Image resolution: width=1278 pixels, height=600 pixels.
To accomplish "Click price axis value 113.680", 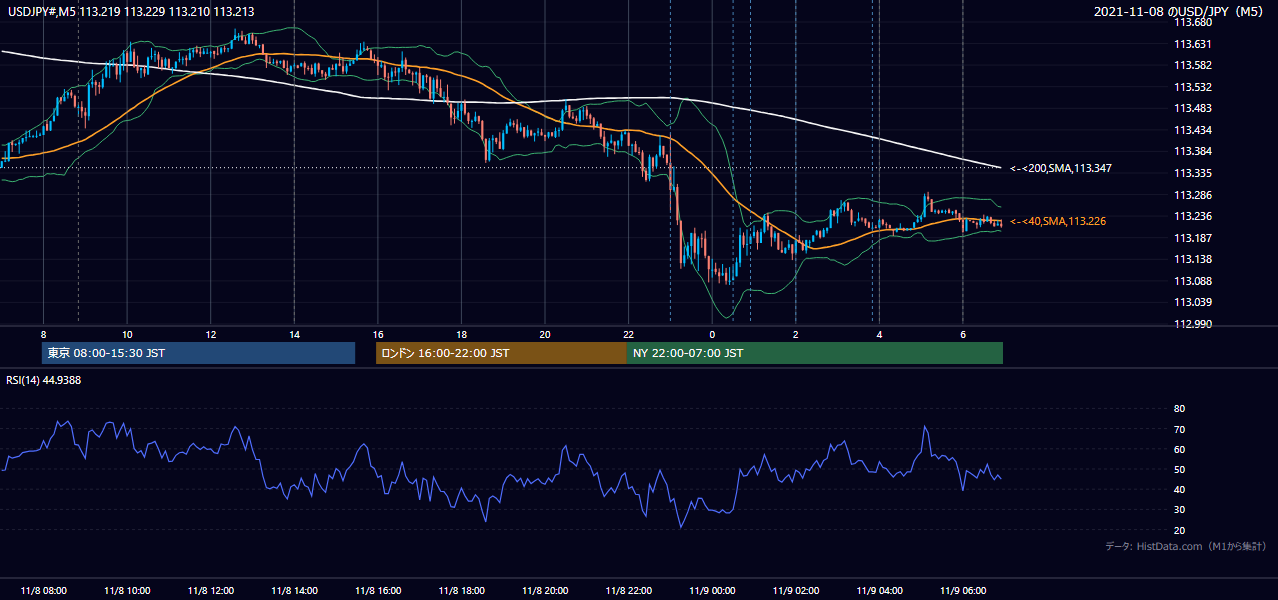I will click(x=1192, y=22).
